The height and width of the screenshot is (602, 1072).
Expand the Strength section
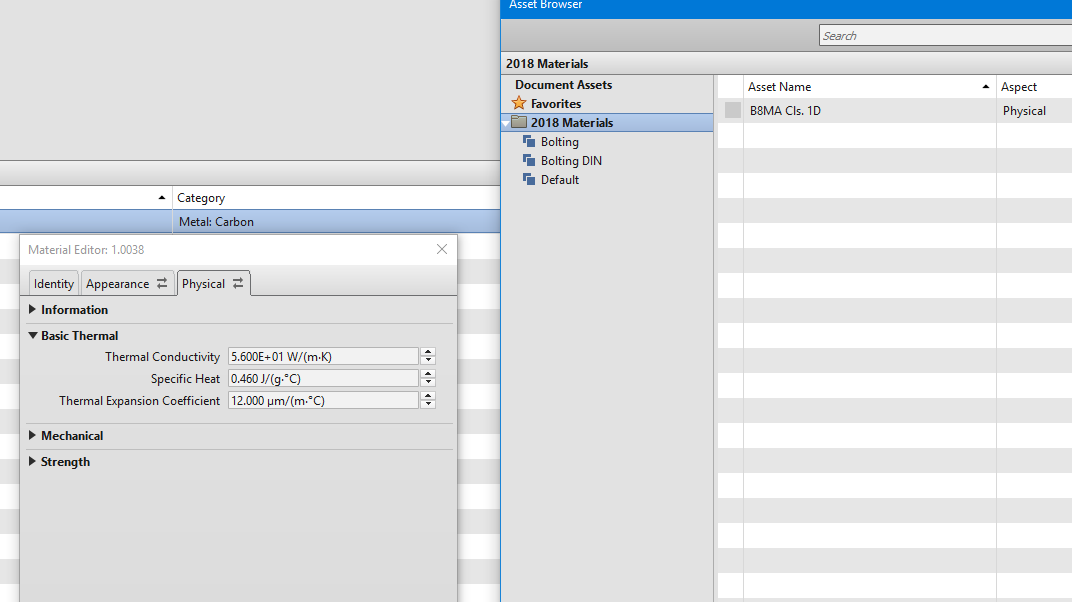pyautogui.click(x=32, y=461)
